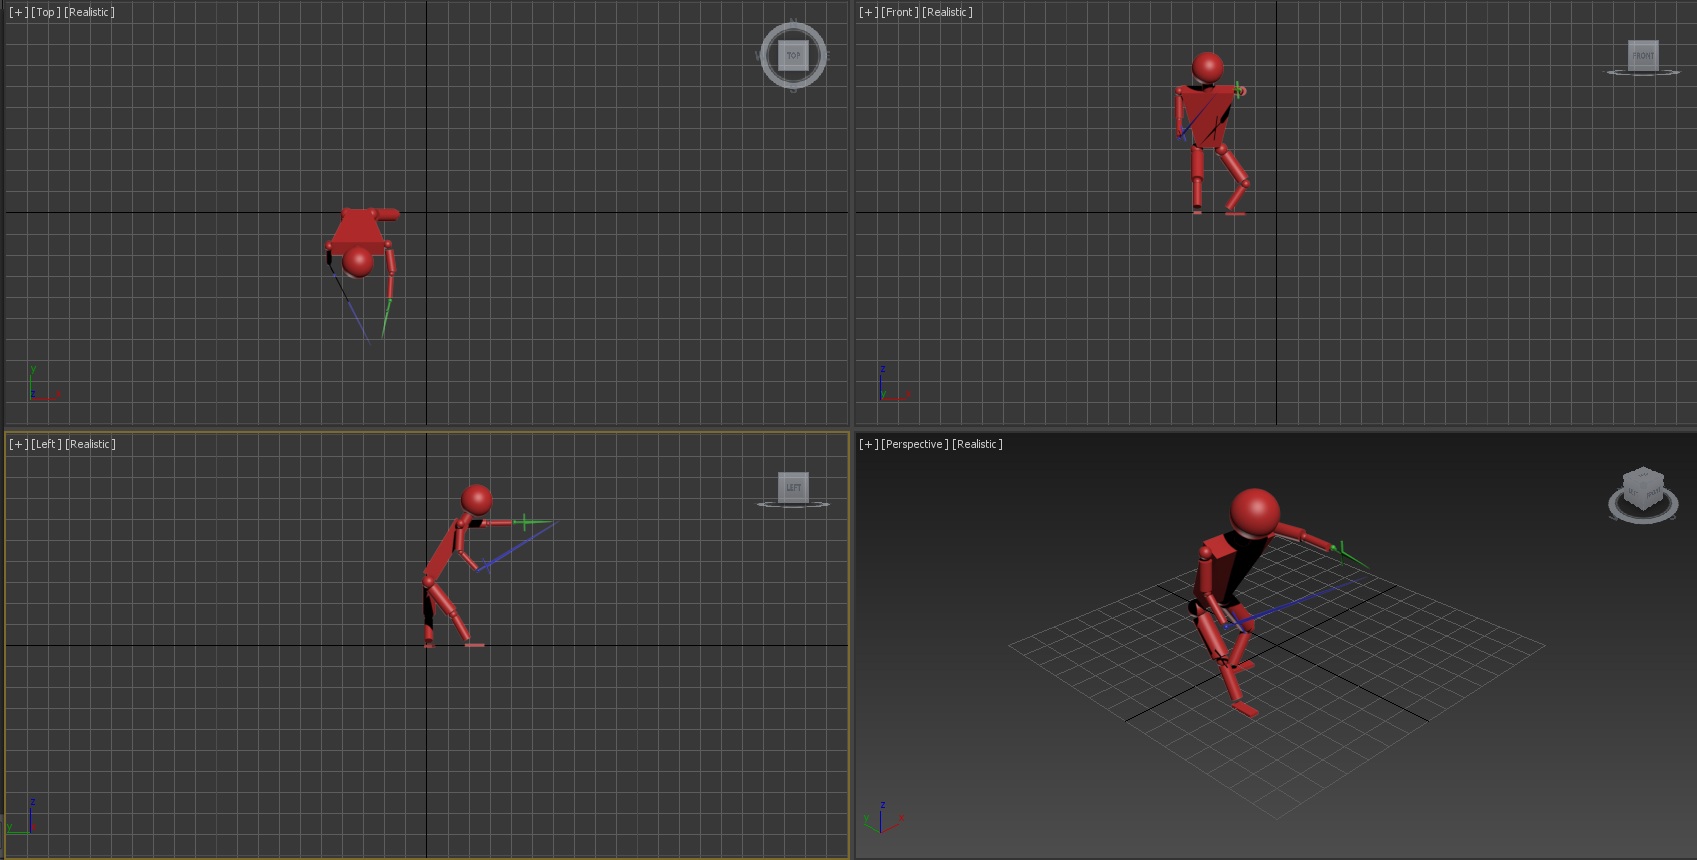
Task: Open the [+] menu in Top viewport
Action: click(18, 12)
